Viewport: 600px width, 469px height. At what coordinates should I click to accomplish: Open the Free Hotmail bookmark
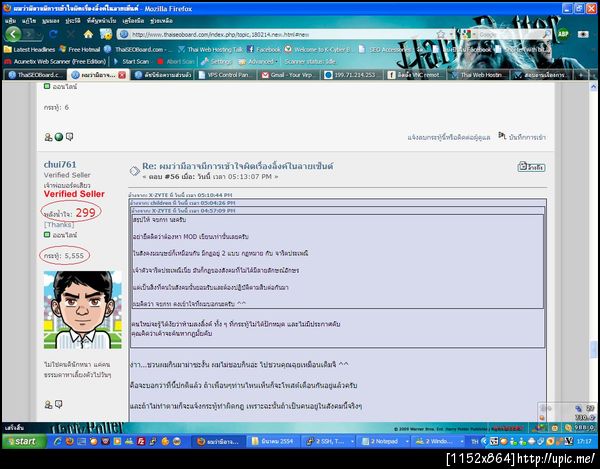click(x=80, y=49)
